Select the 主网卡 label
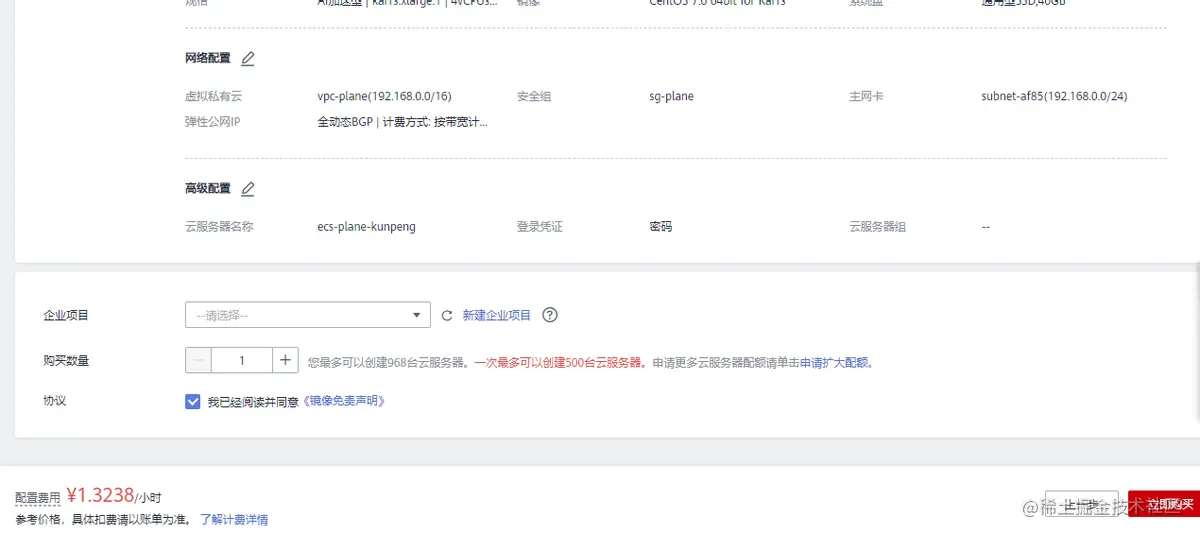The height and width of the screenshot is (535, 1200). click(x=866, y=97)
